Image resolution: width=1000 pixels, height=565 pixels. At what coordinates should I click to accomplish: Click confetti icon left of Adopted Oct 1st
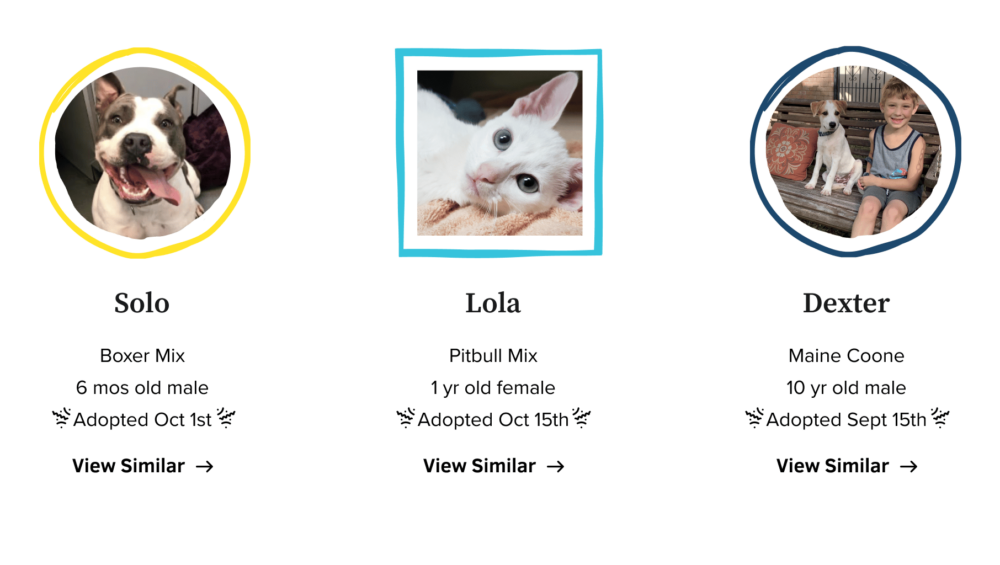61,418
